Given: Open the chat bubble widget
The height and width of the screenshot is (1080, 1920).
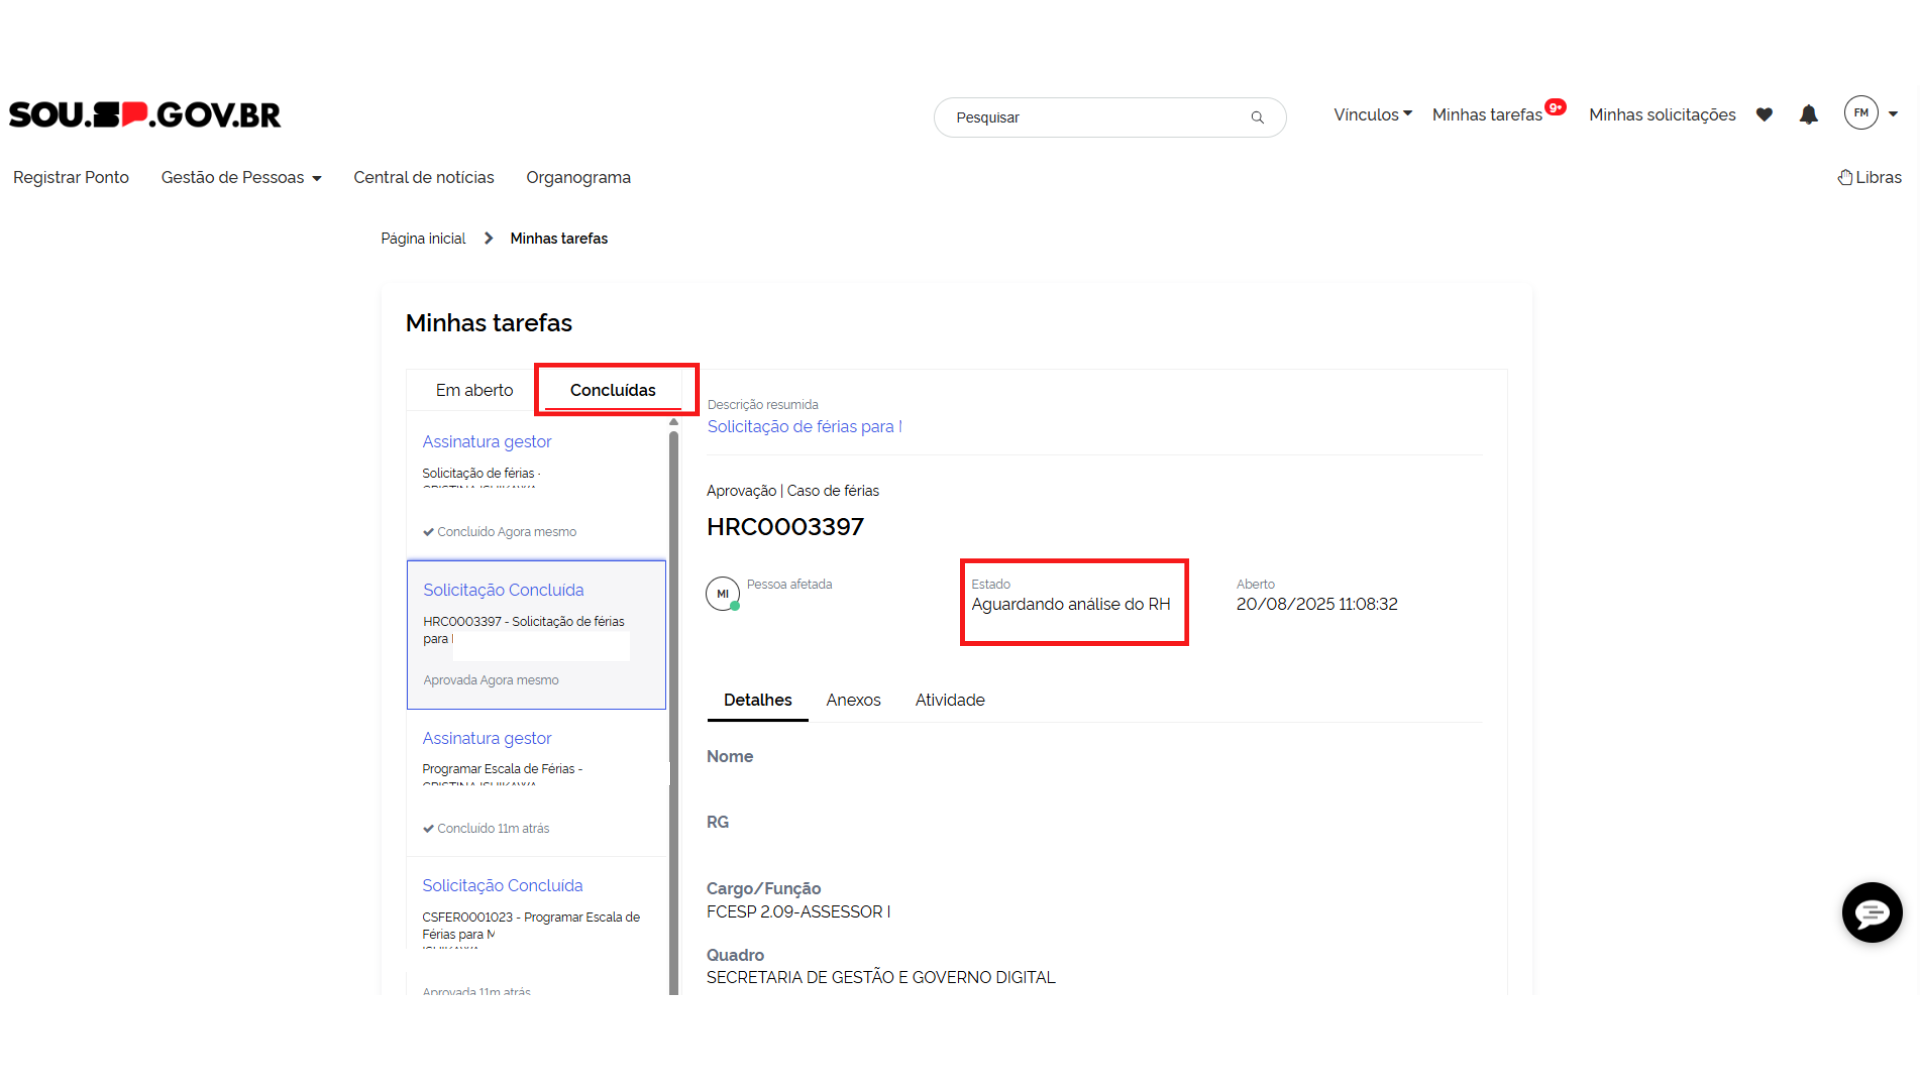Looking at the screenshot, I should click(x=1871, y=912).
